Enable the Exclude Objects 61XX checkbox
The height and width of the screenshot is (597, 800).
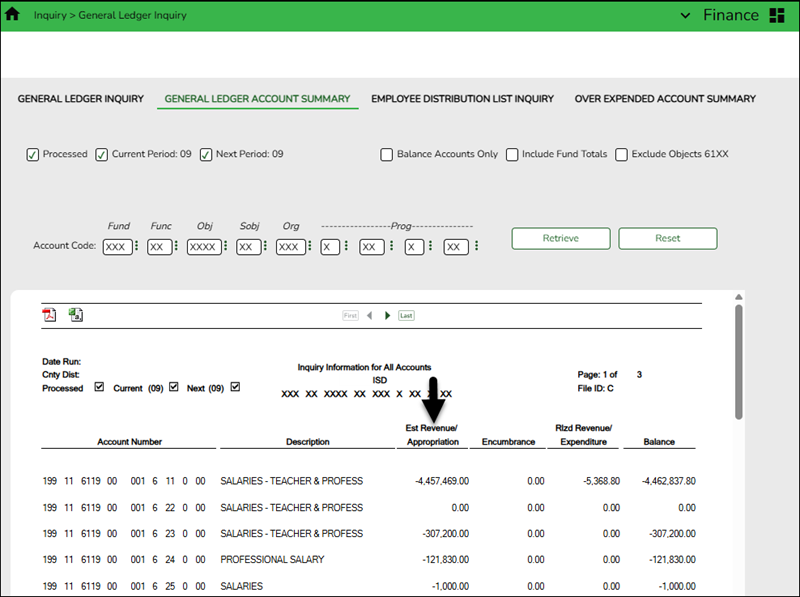tap(621, 155)
